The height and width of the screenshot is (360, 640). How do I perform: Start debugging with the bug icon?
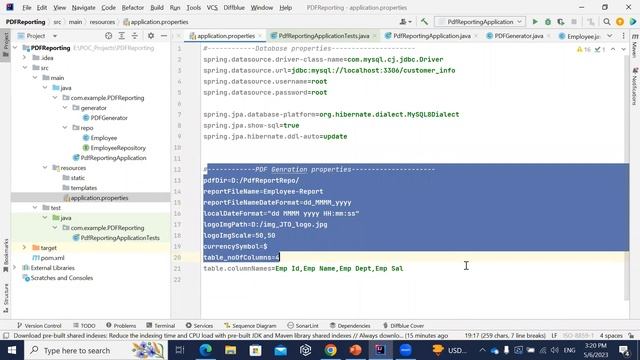[548, 22]
